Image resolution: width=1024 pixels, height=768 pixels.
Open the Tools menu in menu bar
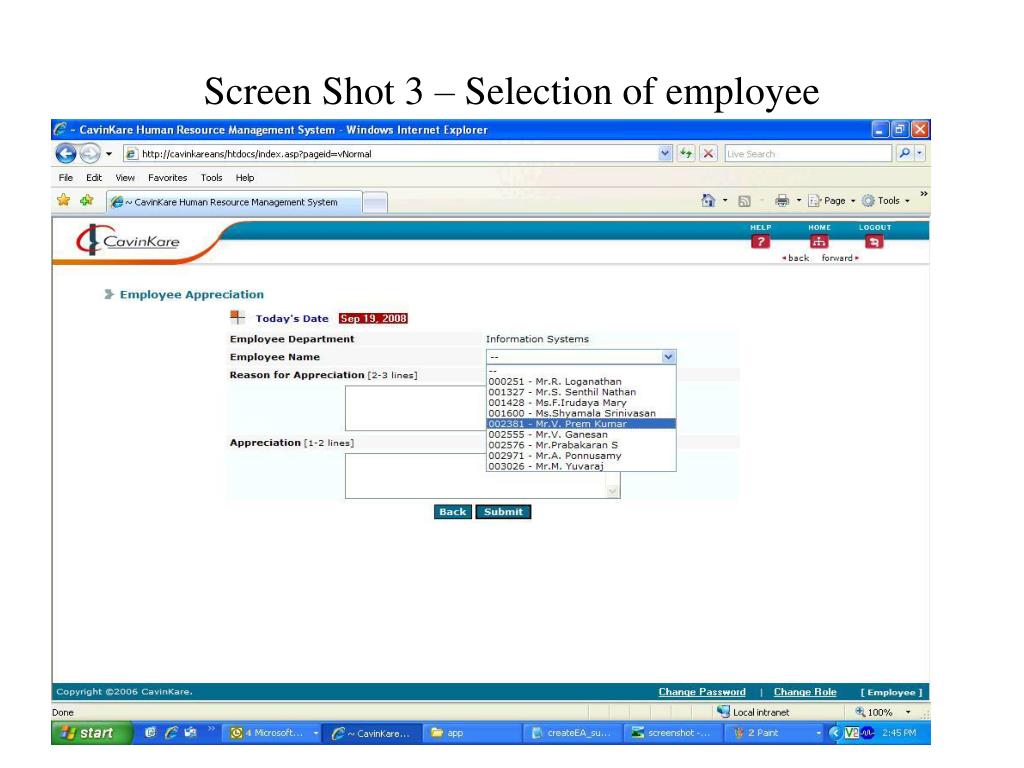pyautogui.click(x=211, y=178)
